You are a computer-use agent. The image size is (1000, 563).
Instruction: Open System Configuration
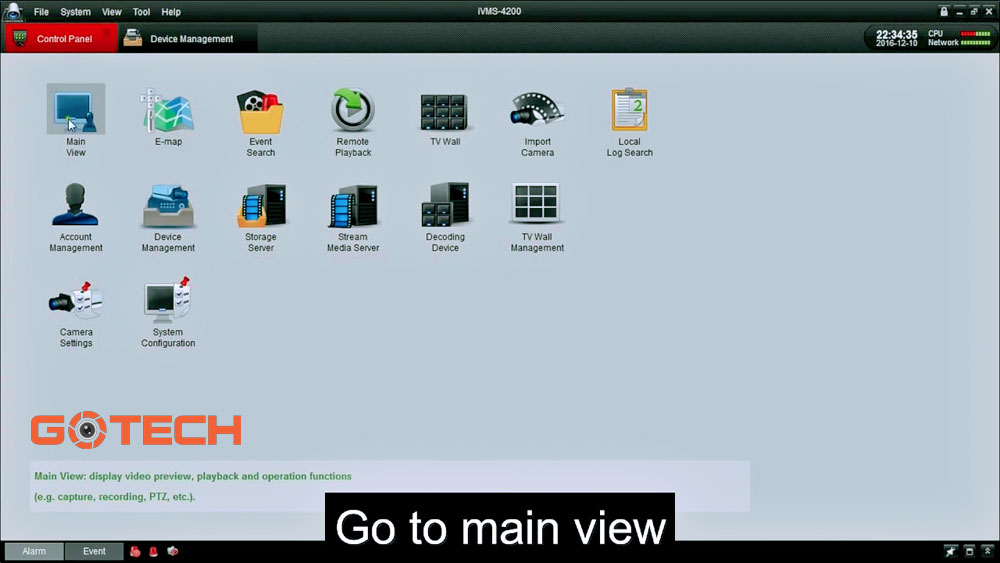point(168,301)
